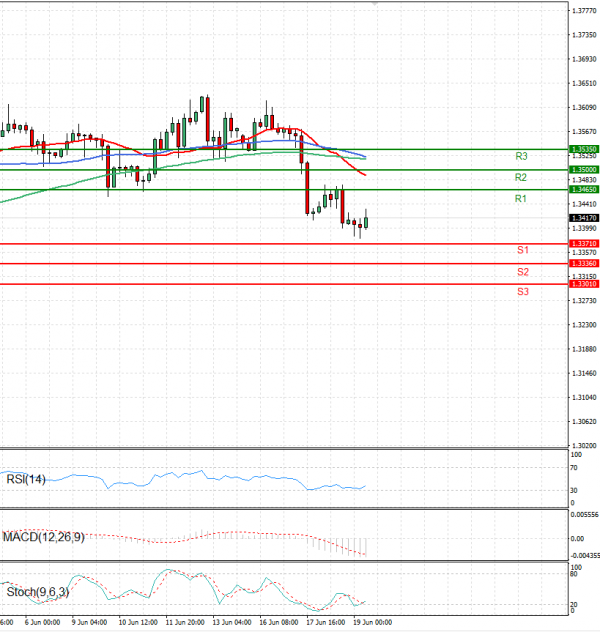Click the 19 Jun 00:00 time label
Screen dimensions: 600x632
[369, 621]
